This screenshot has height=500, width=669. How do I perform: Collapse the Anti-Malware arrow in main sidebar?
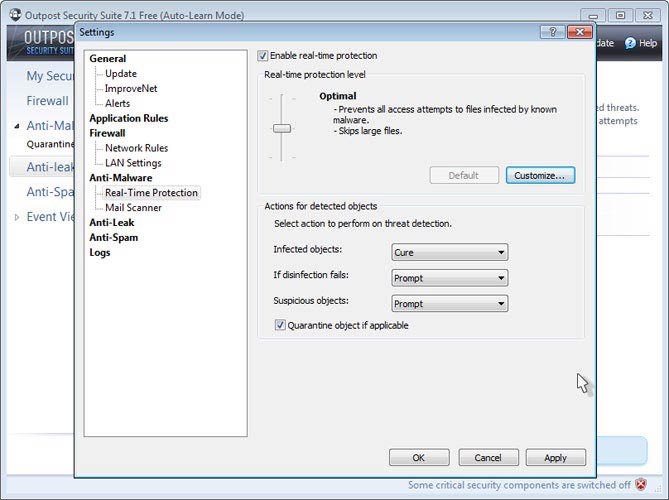(x=16, y=126)
